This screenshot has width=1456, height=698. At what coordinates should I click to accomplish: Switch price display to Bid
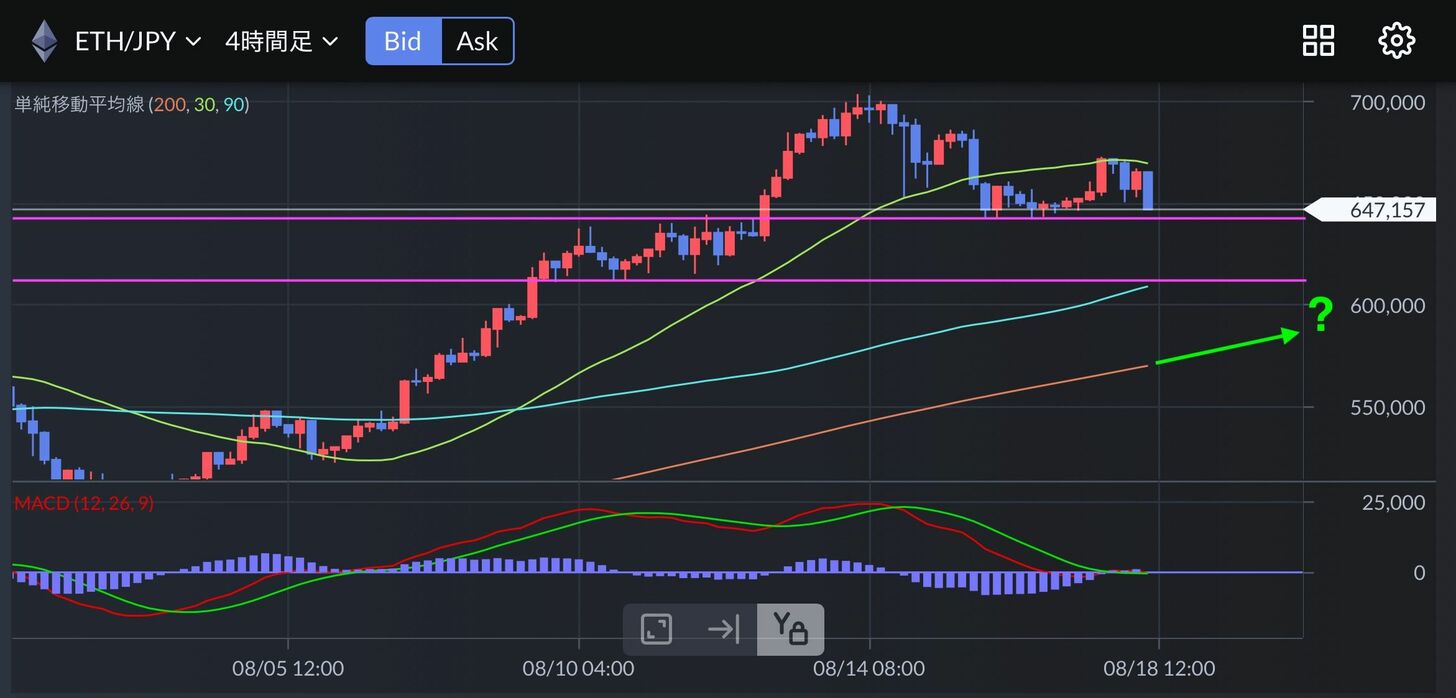coord(403,41)
